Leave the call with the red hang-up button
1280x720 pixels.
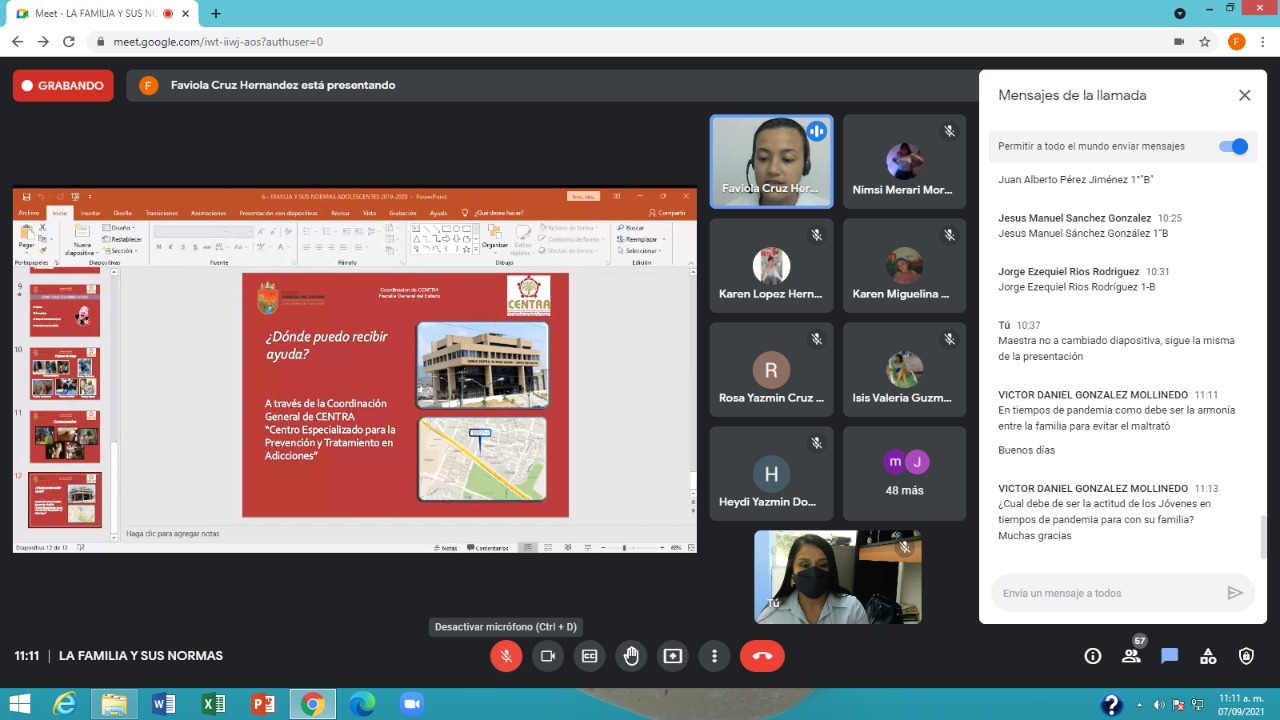click(x=762, y=656)
